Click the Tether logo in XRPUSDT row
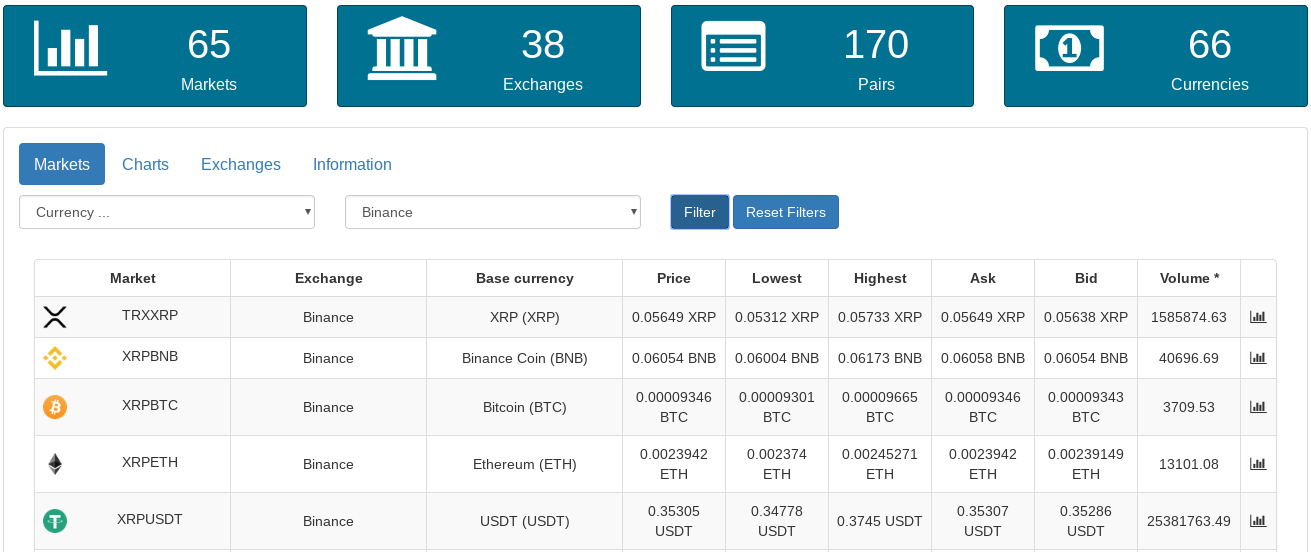The width and height of the screenshot is (1311, 552). pyautogui.click(x=54, y=521)
